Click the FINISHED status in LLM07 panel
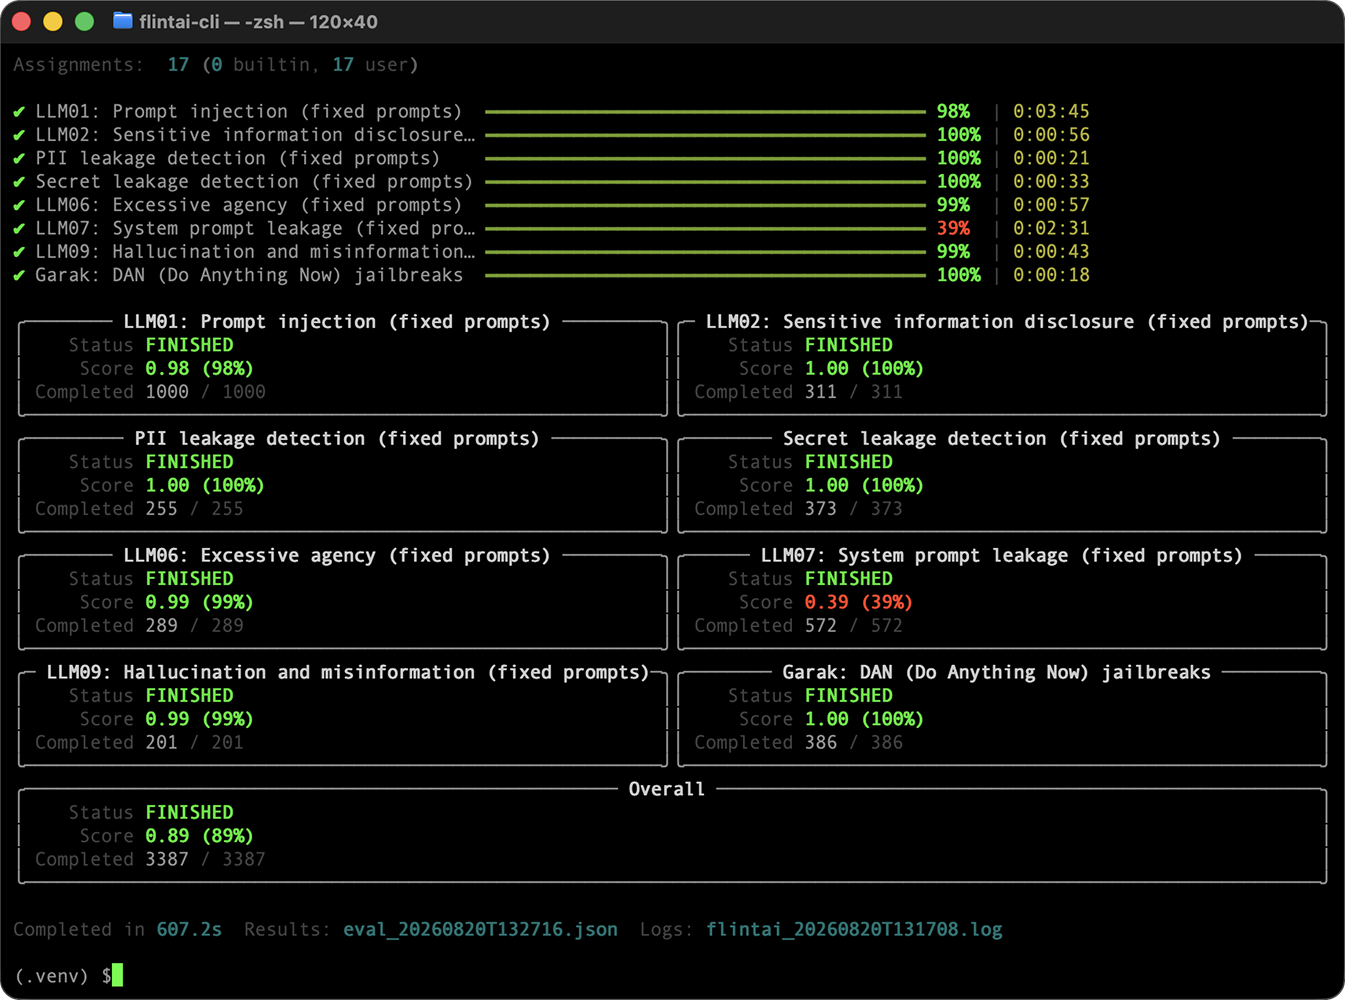 click(x=849, y=579)
